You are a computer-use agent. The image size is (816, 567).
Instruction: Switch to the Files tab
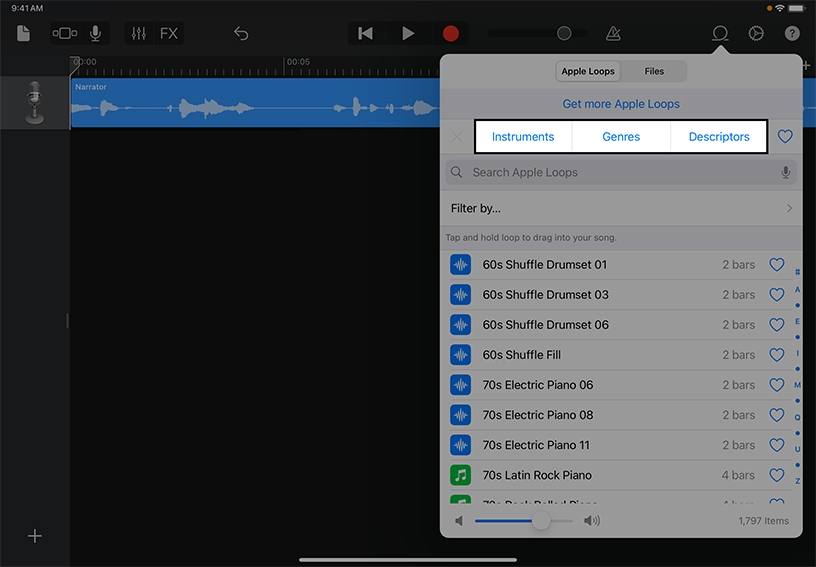tap(654, 71)
